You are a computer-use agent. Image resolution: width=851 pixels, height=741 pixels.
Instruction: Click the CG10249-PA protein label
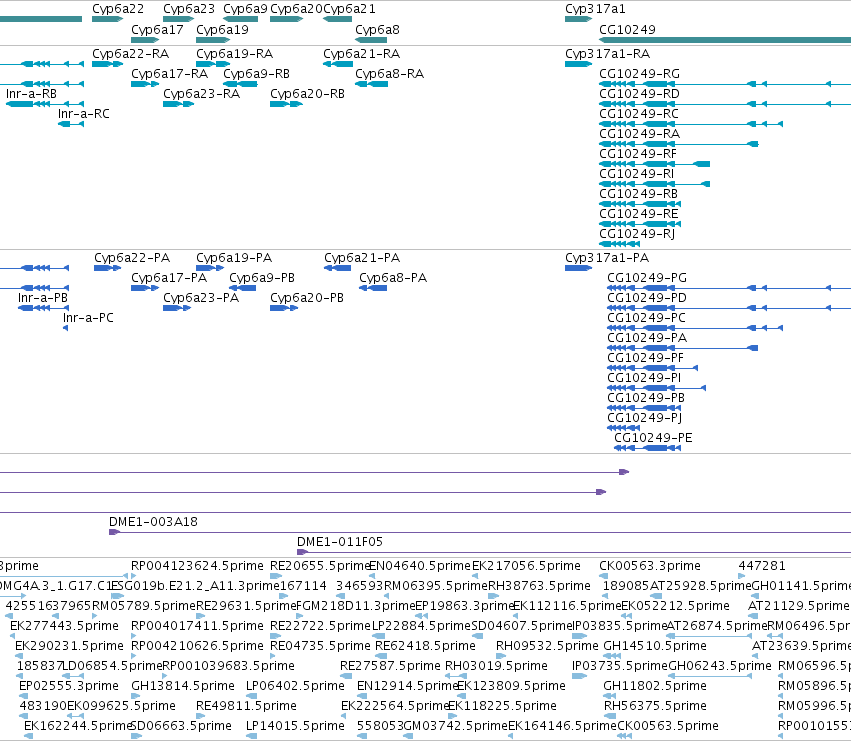point(647,338)
